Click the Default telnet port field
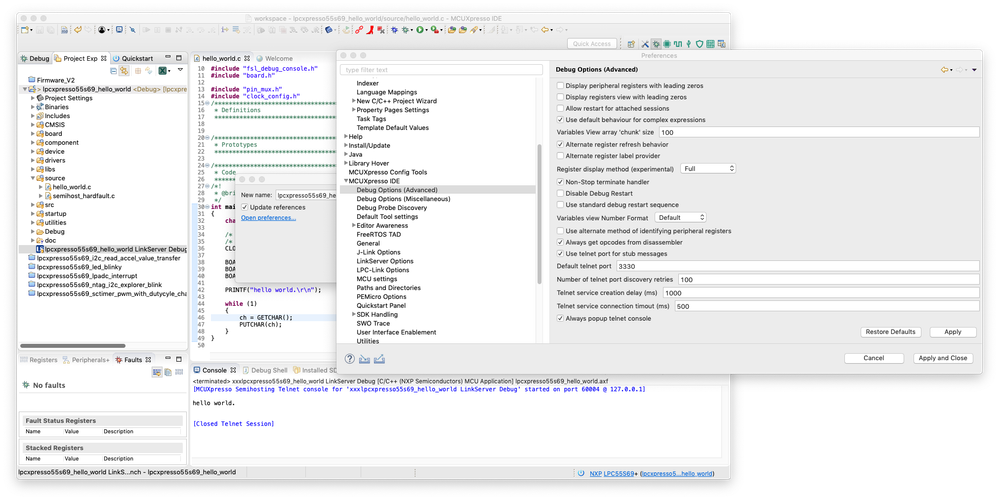This screenshot has height=500, width=999. 796,266
